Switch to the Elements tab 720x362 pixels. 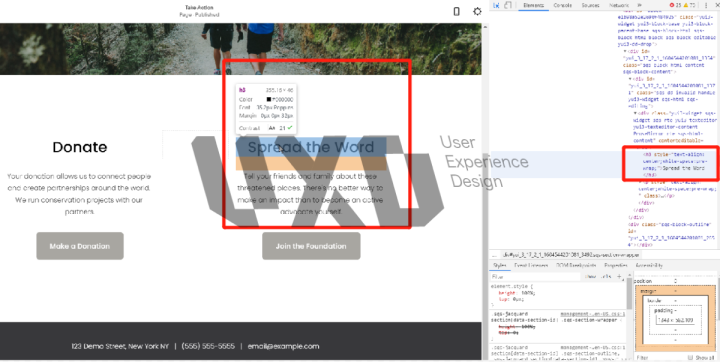(533, 5)
